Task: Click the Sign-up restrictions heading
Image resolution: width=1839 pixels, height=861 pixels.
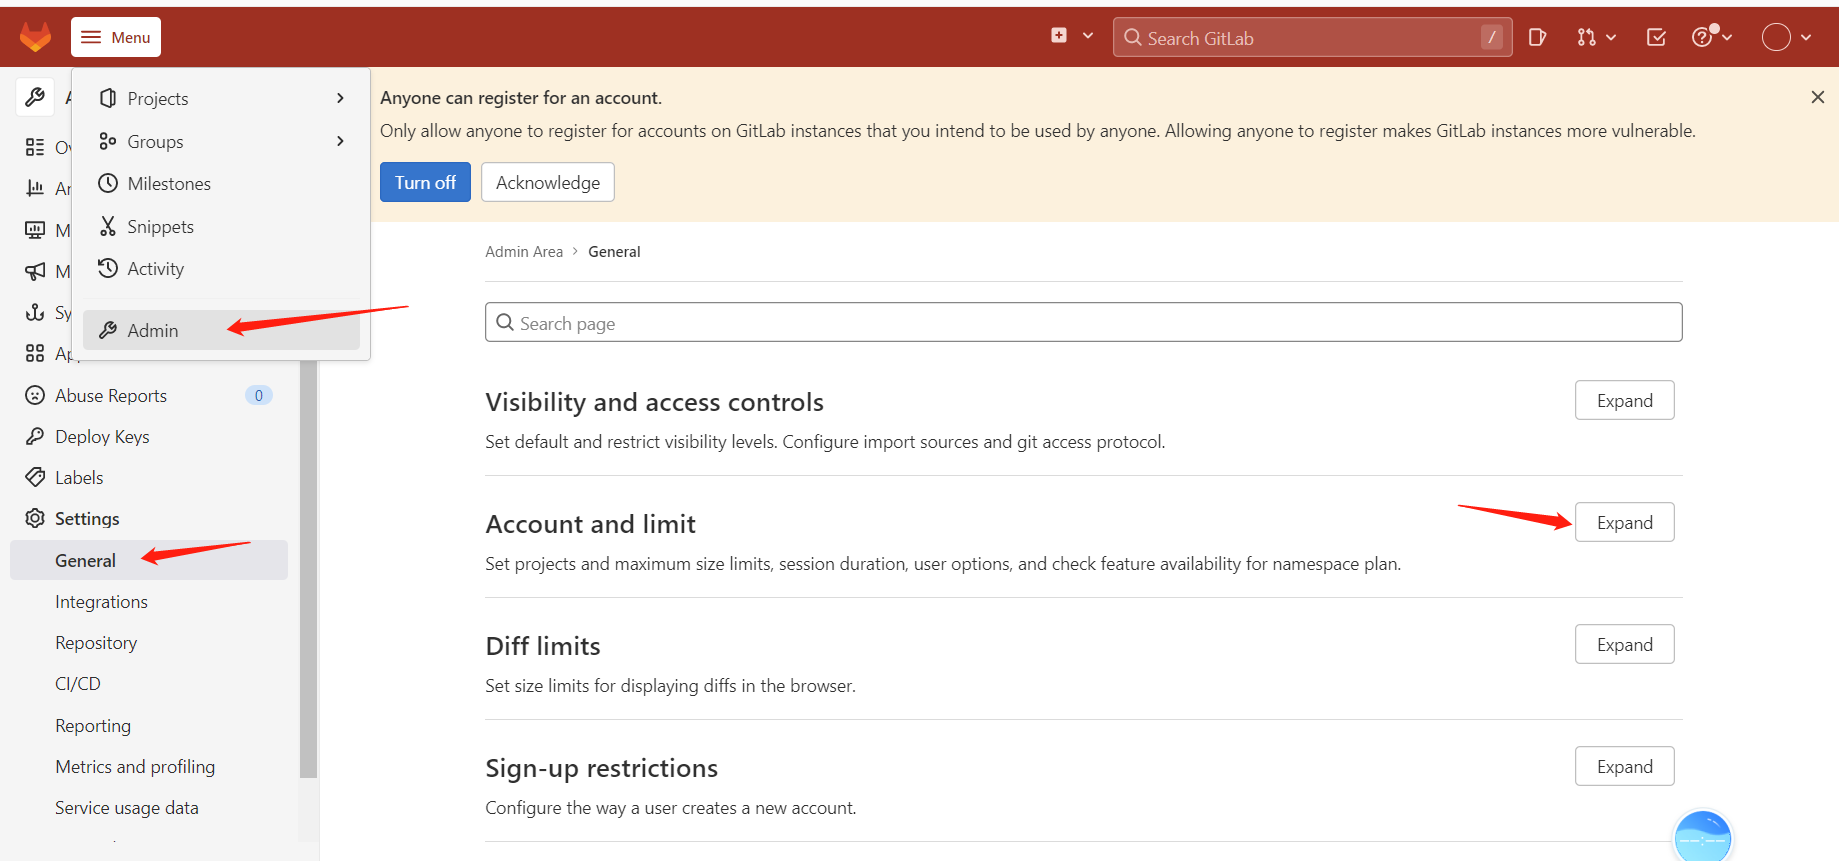Action: (x=602, y=768)
